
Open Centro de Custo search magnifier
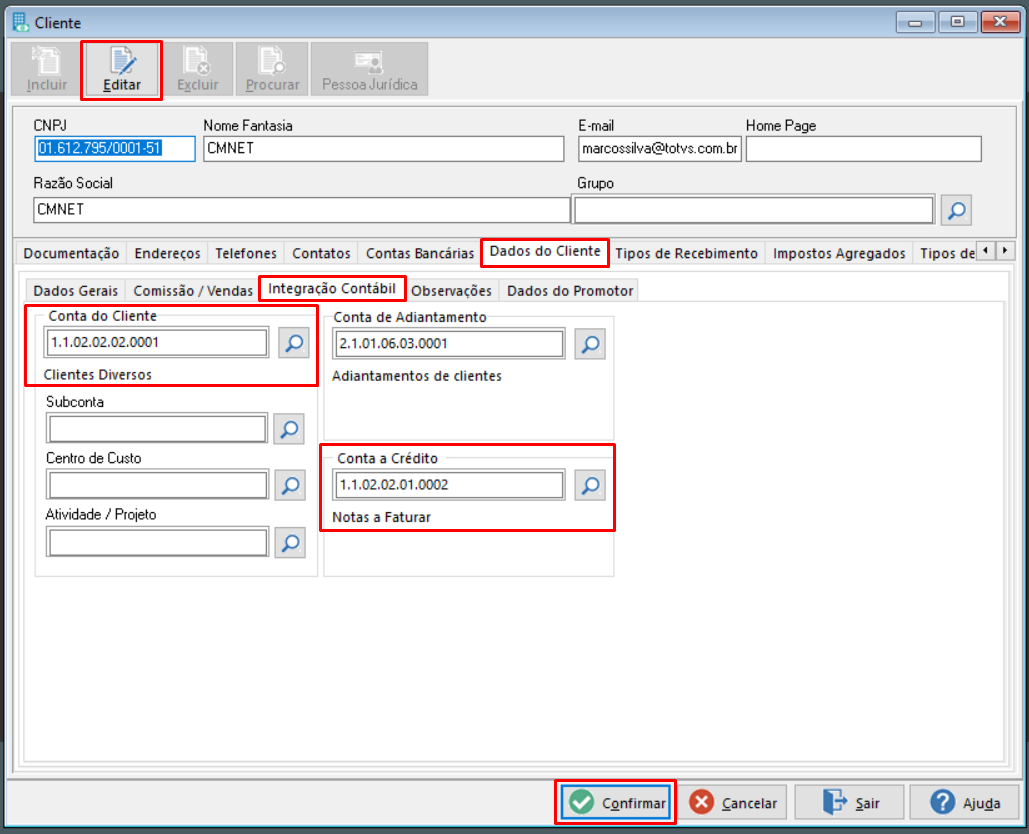click(290, 485)
